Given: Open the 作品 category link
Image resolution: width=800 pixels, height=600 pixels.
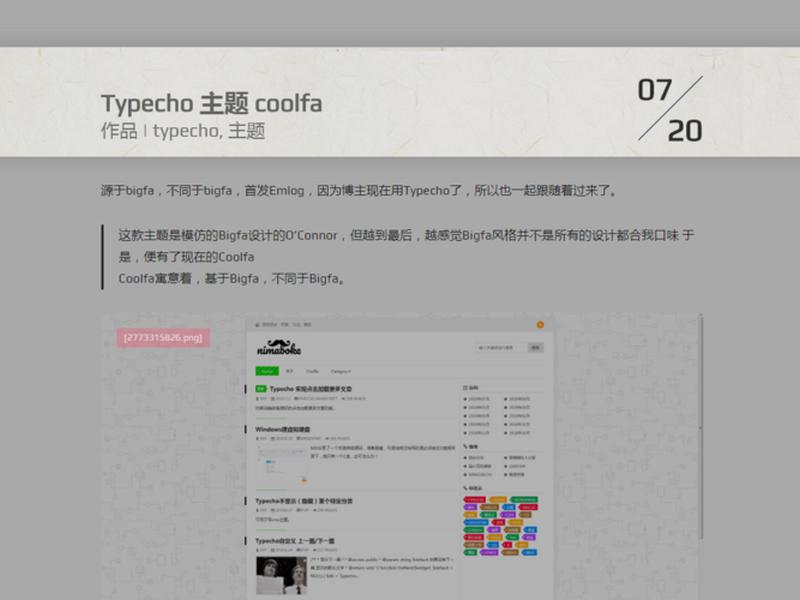Looking at the screenshot, I should point(119,131).
